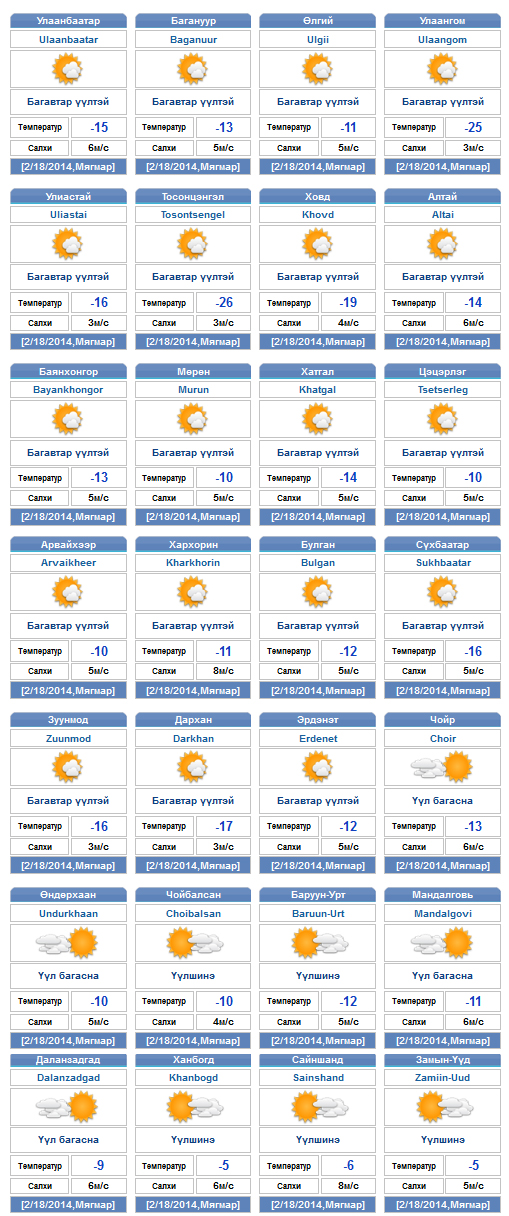Select the Улаангом header tab

click(x=443, y=21)
